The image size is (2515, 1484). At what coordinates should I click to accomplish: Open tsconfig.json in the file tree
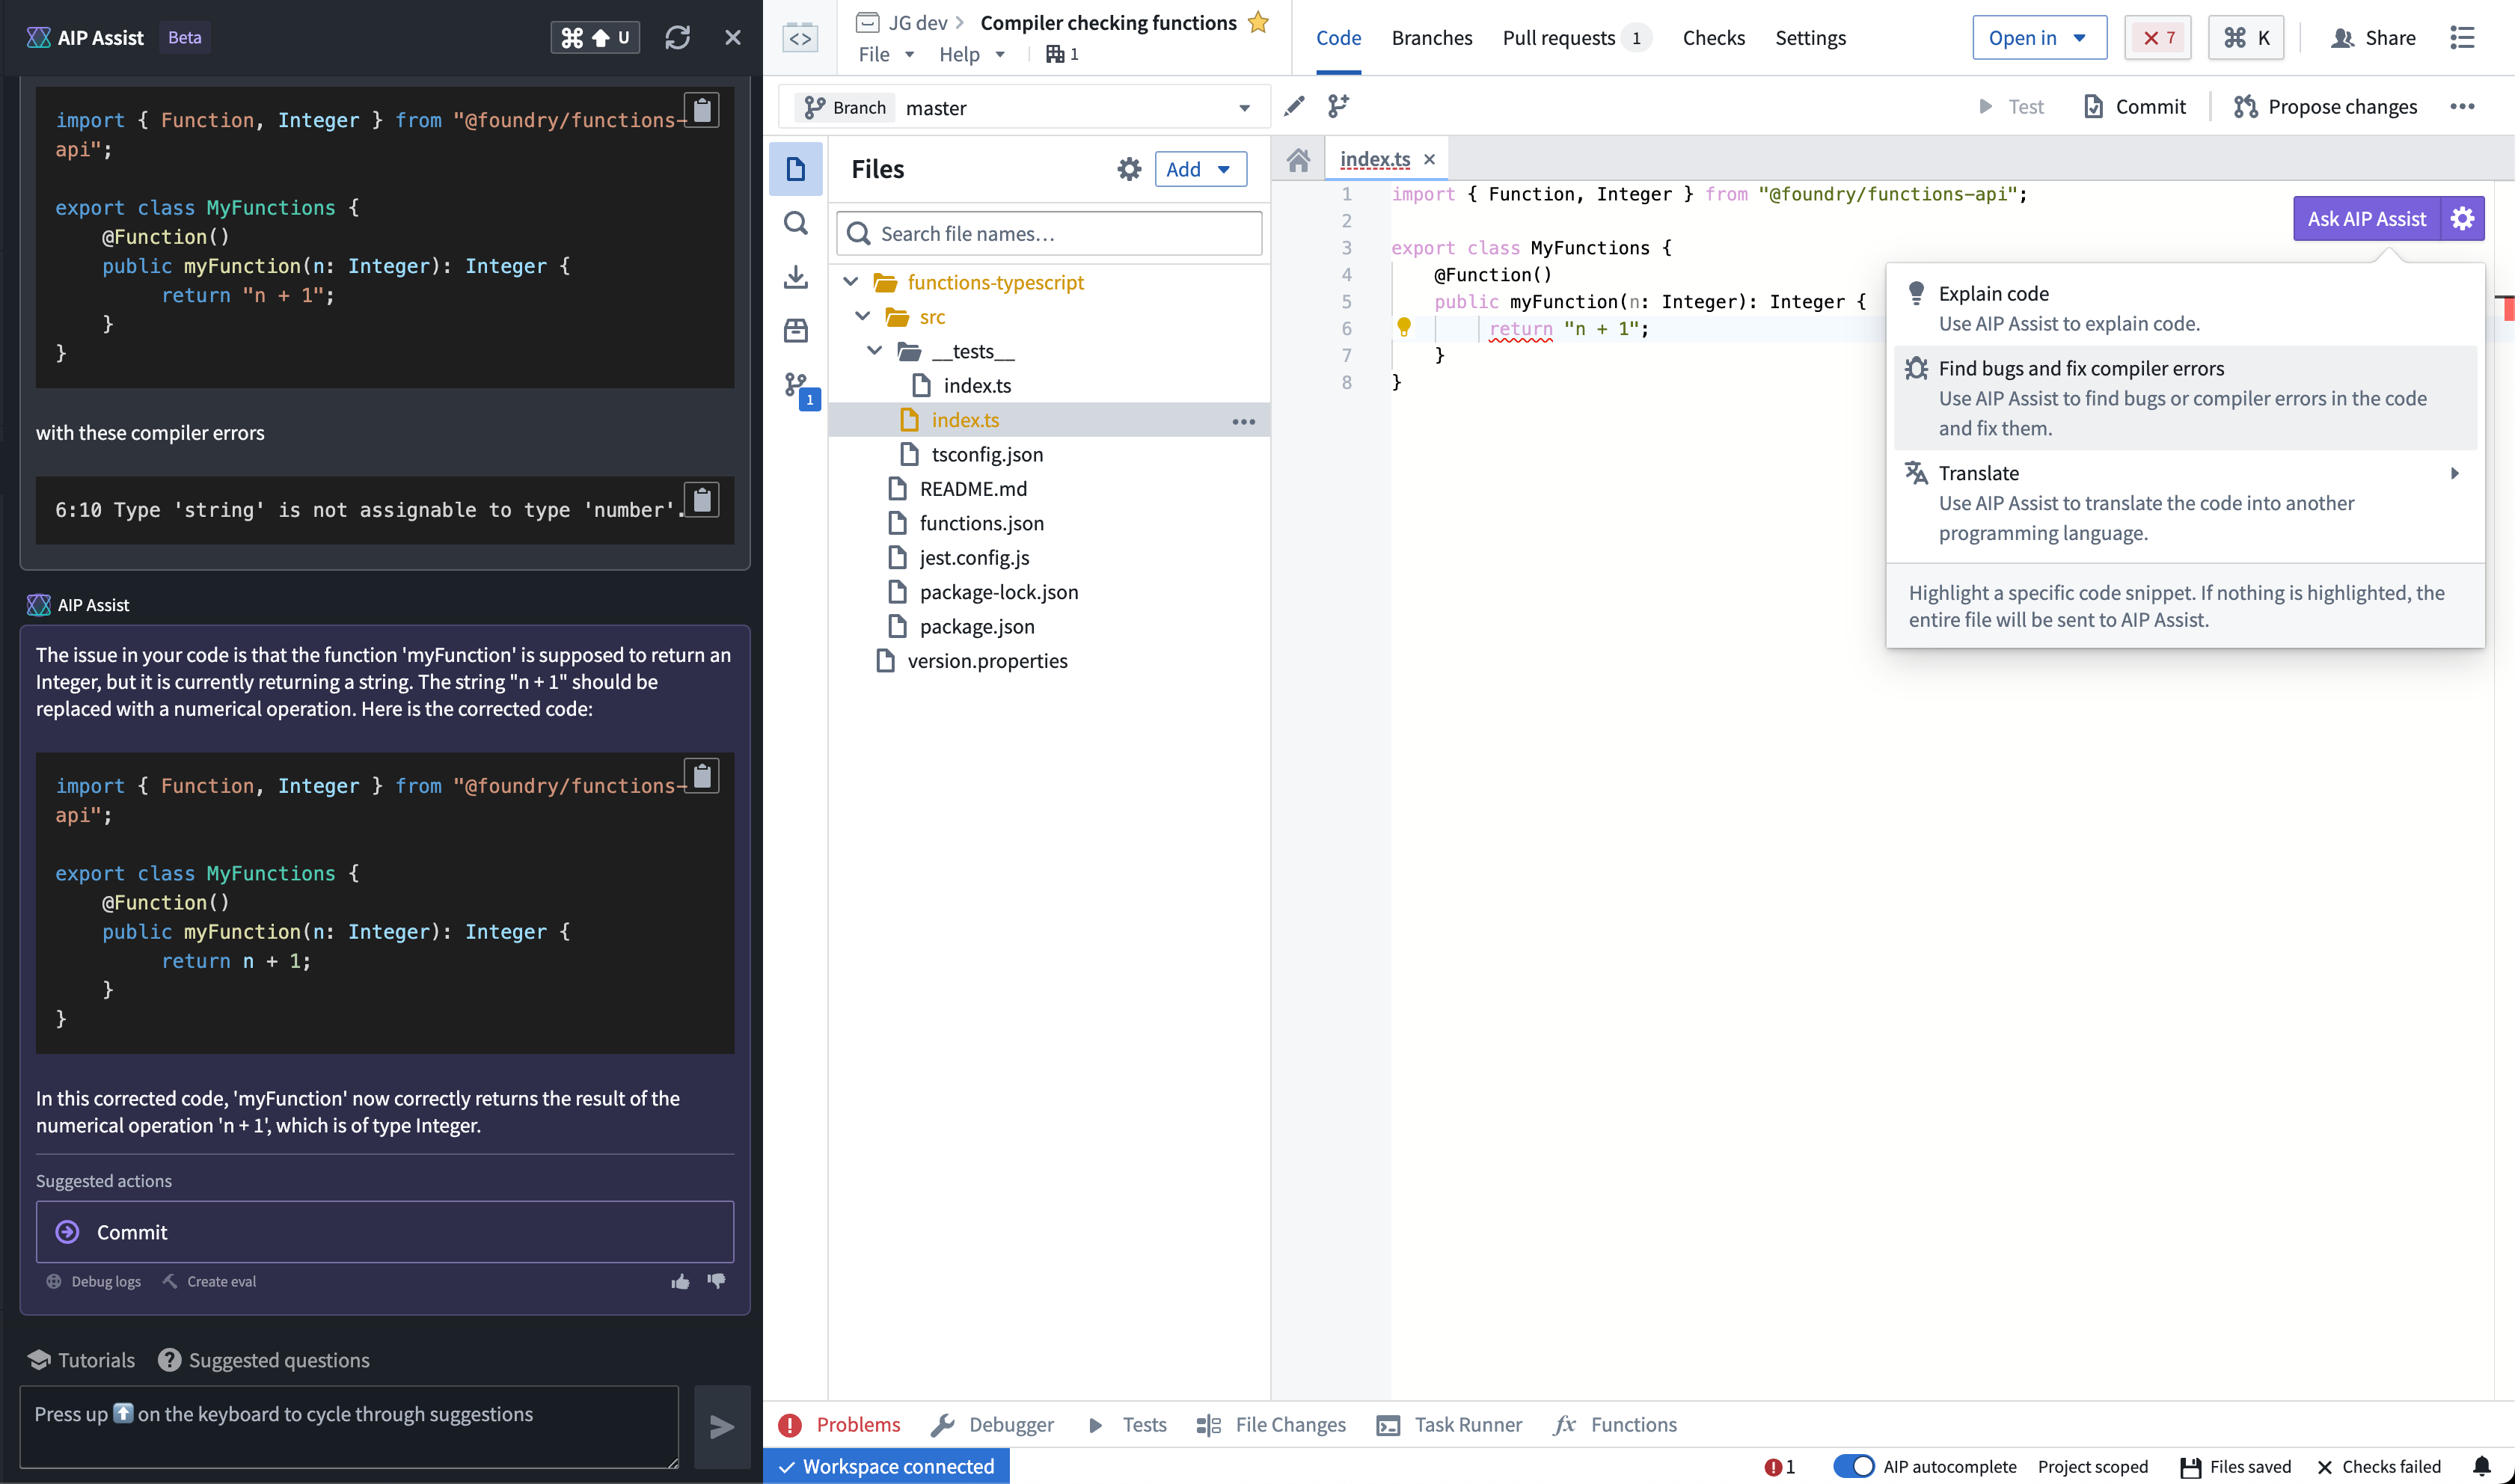tap(986, 453)
